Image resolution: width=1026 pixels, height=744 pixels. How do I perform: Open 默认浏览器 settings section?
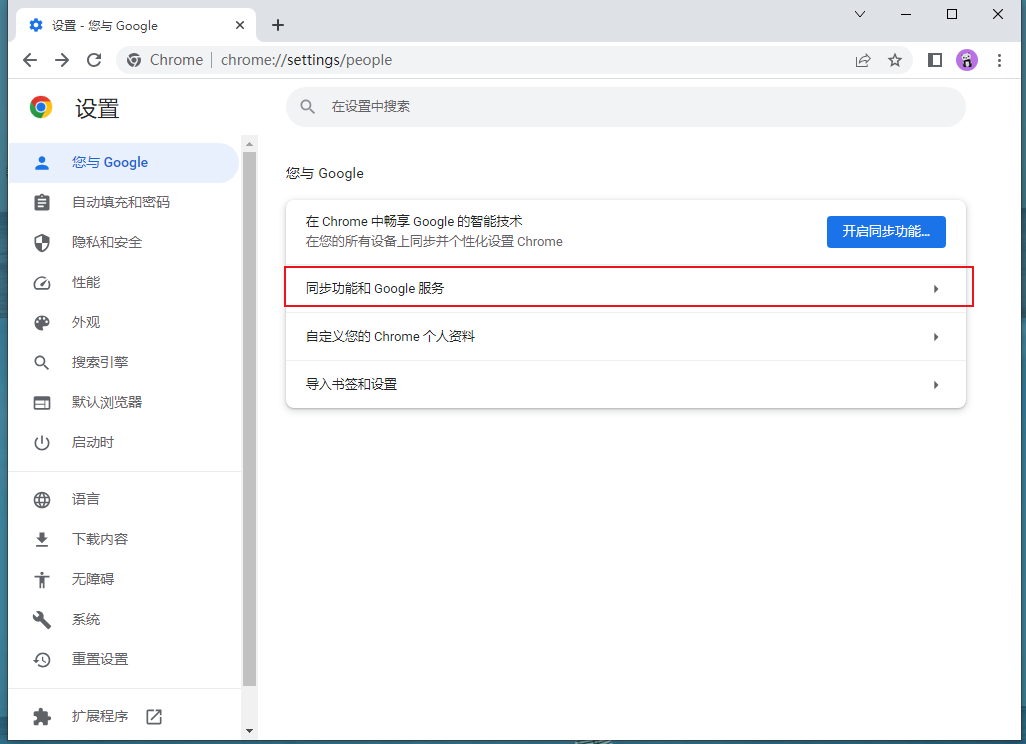[x=124, y=403]
